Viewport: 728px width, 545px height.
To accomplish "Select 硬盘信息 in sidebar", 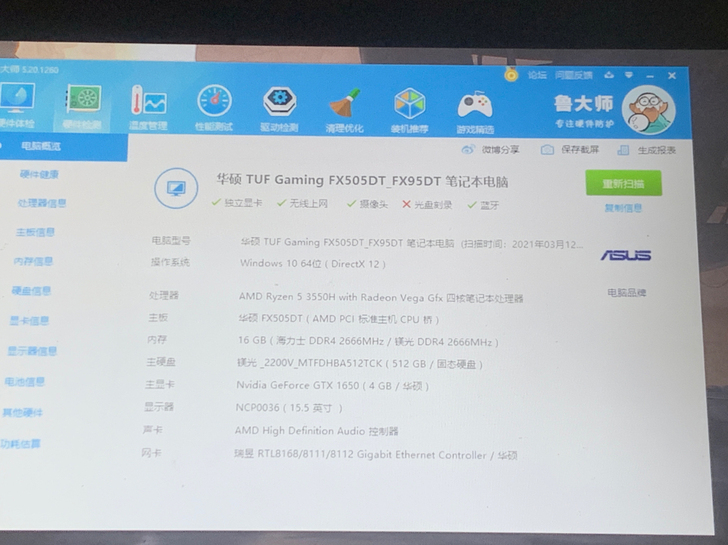I will pyautogui.click(x=31, y=291).
